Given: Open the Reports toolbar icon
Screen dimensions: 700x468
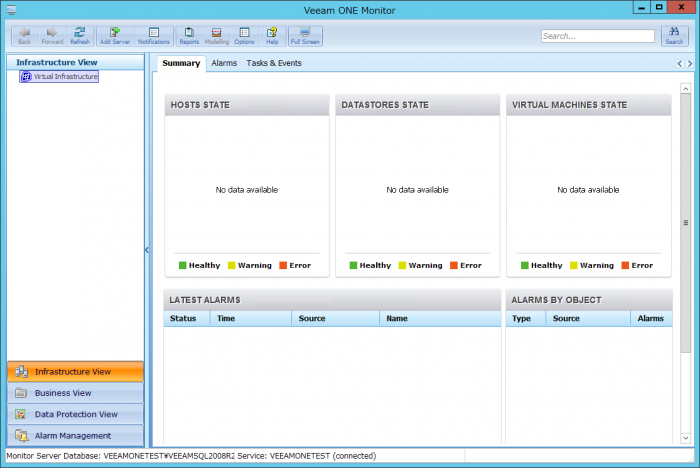Looking at the screenshot, I should 189,36.
